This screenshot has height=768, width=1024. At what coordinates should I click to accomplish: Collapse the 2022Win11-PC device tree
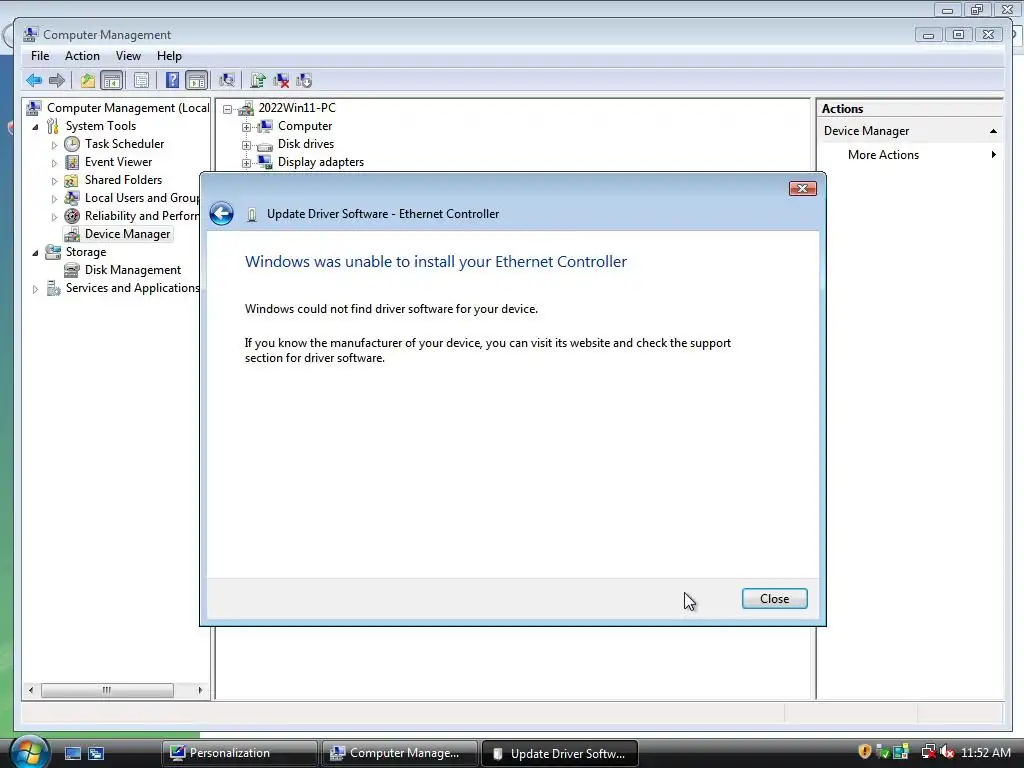227,109
